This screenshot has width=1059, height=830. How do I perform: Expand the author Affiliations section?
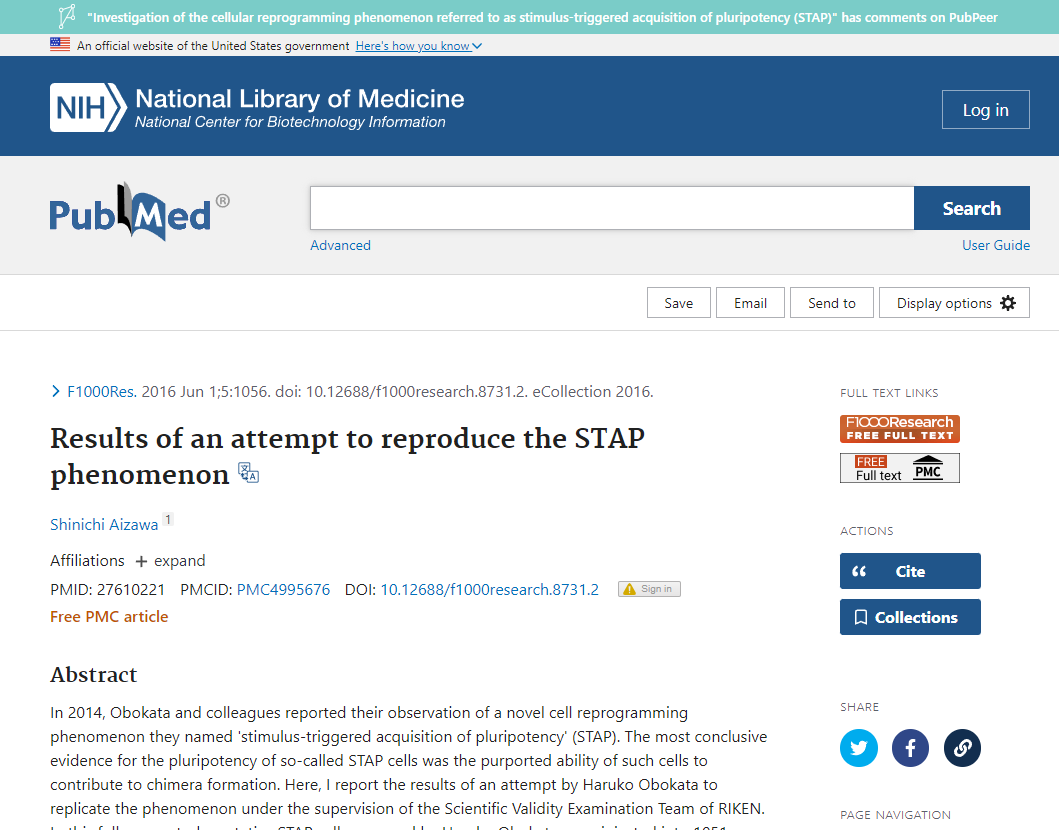[170, 561]
